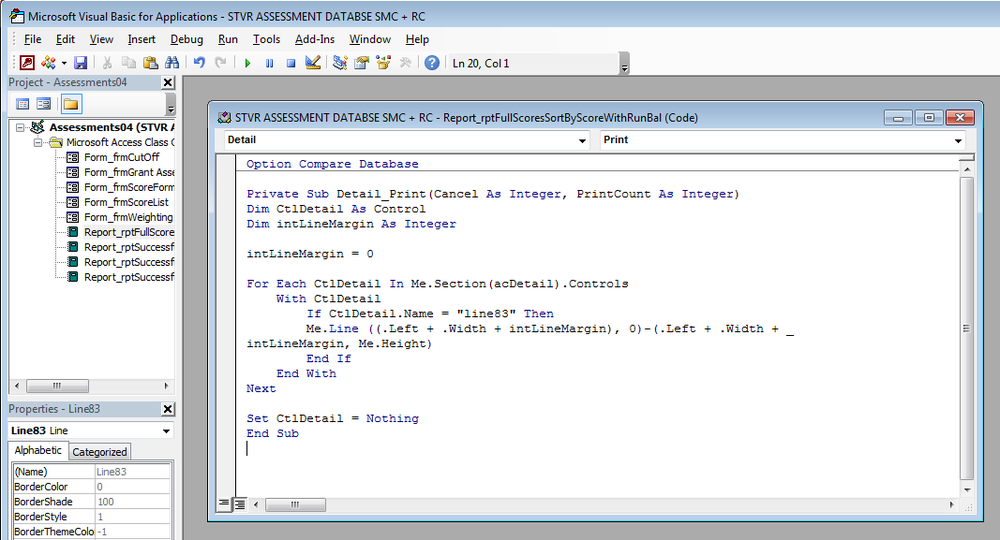The height and width of the screenshot is (540, 1000).
Task: Open Project Explorer toolbar icon
Action: pos(340,62)
